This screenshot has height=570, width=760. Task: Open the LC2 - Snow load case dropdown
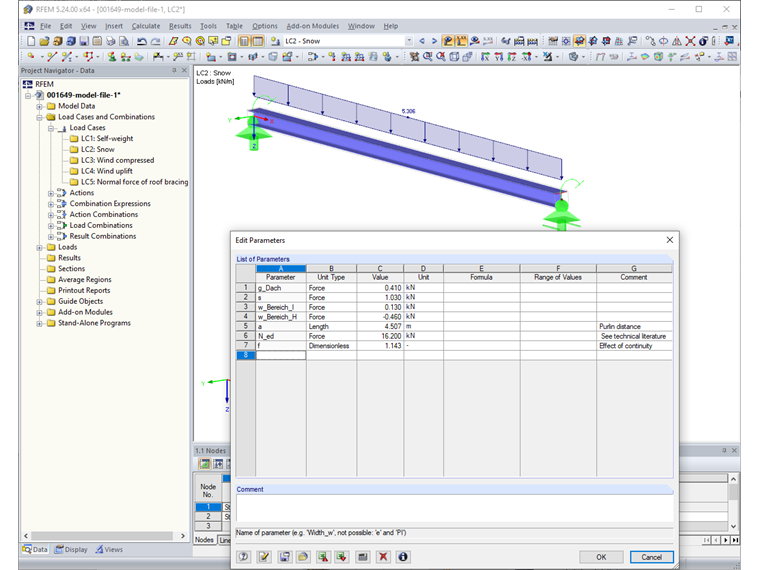point(409,41)
